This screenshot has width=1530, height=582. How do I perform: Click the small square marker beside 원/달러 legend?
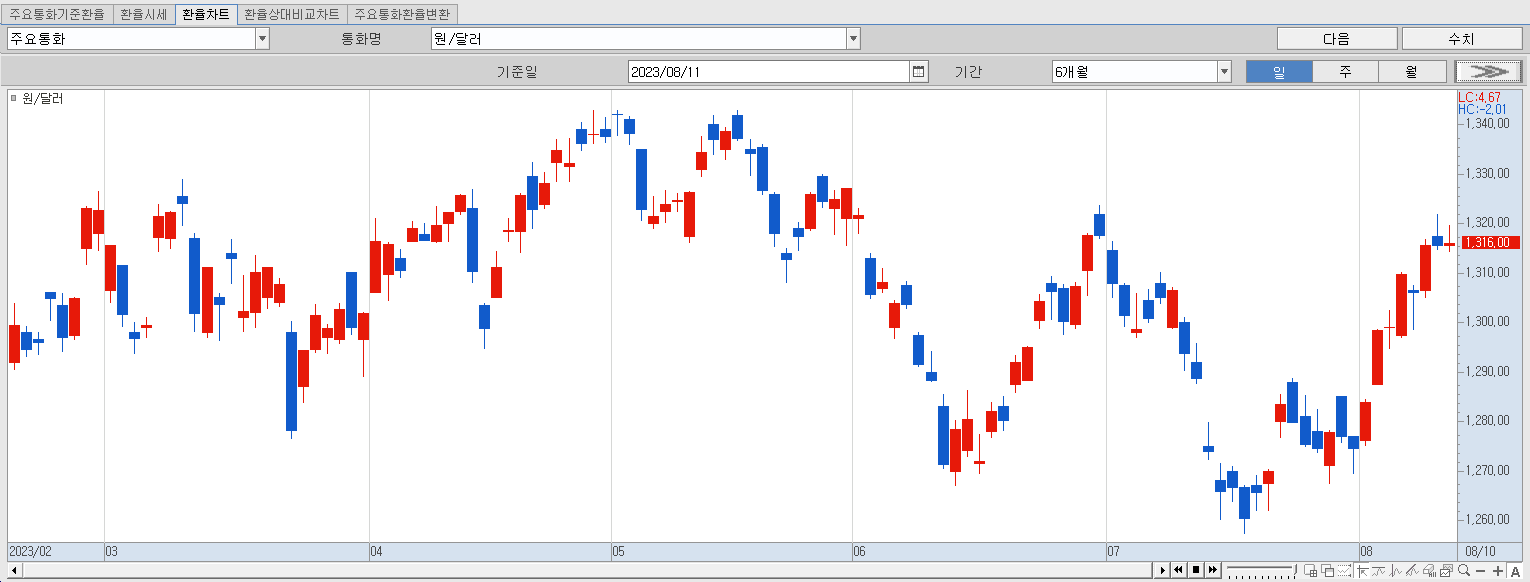tap(13, 98)
